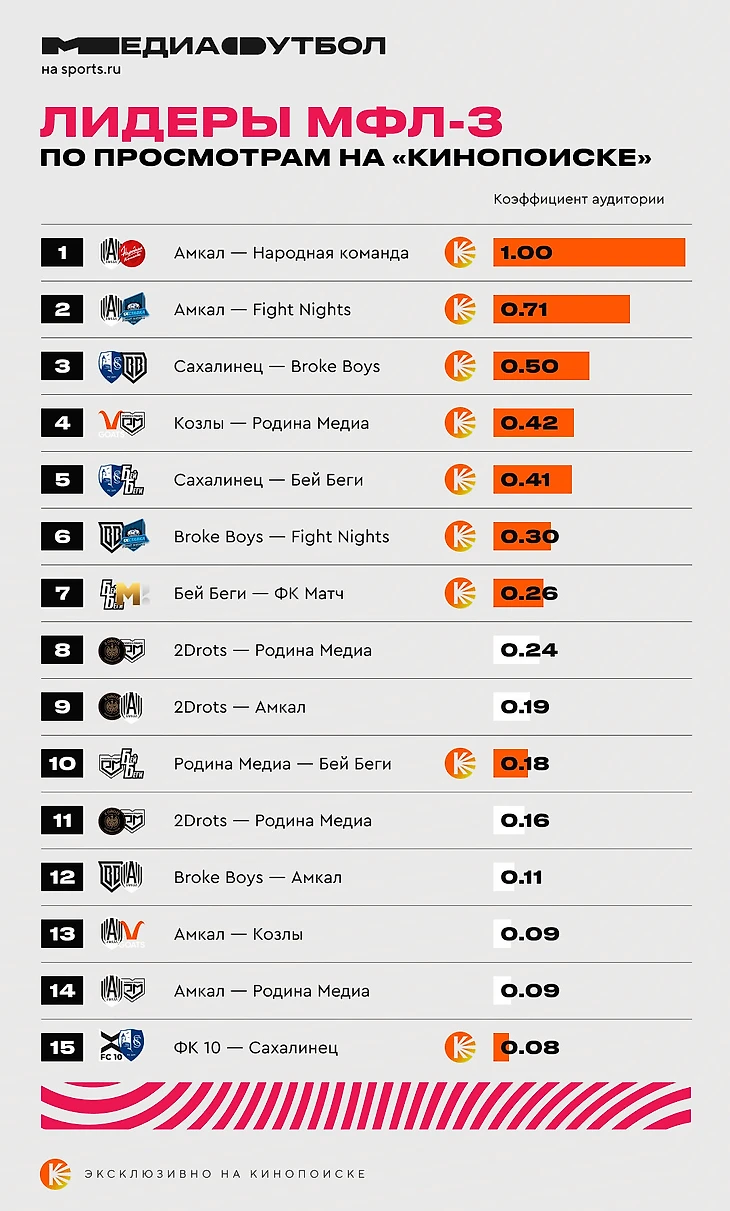730x1211 pixels.
Task: Click the Медиафутбол logo at the top
Action: pyautogui.click(x=213, y=46)
